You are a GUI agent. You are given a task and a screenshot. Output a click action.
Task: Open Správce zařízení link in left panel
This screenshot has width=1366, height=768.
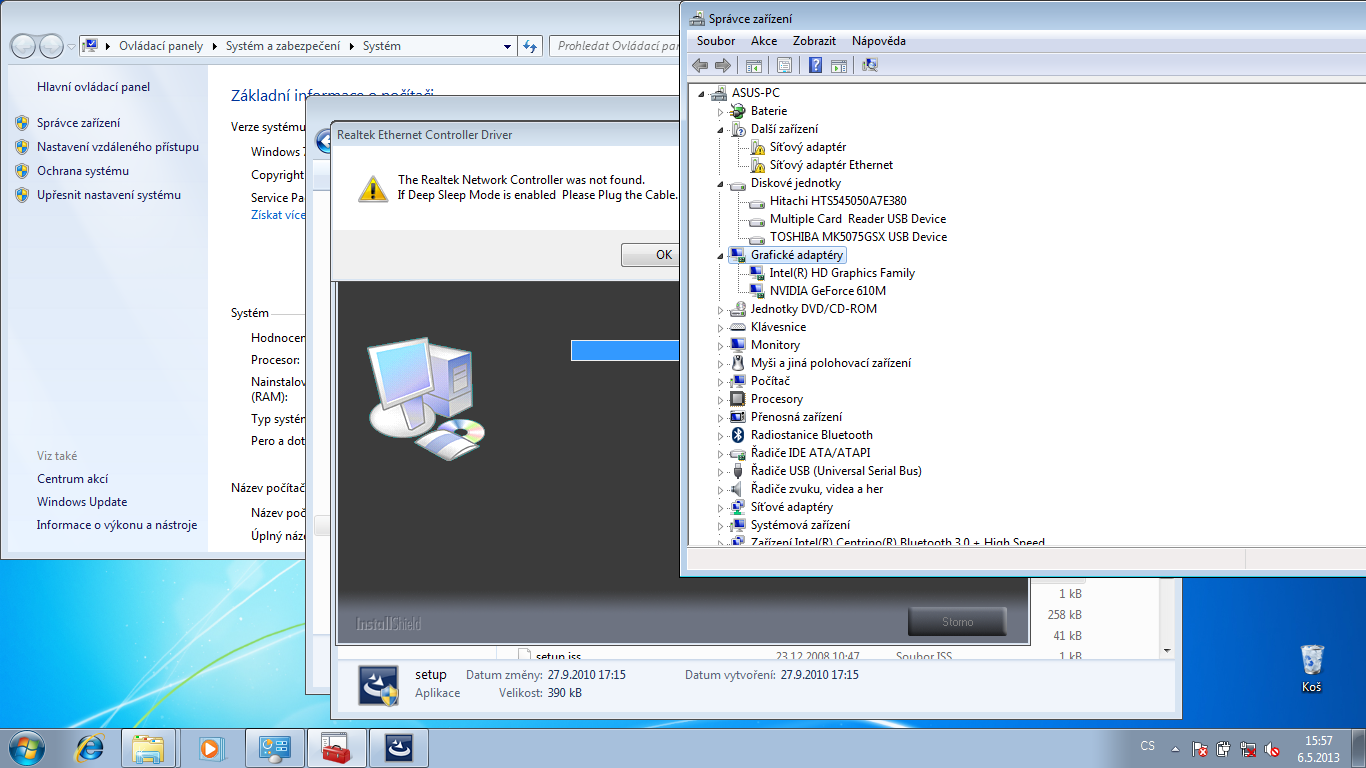(79, 123)
